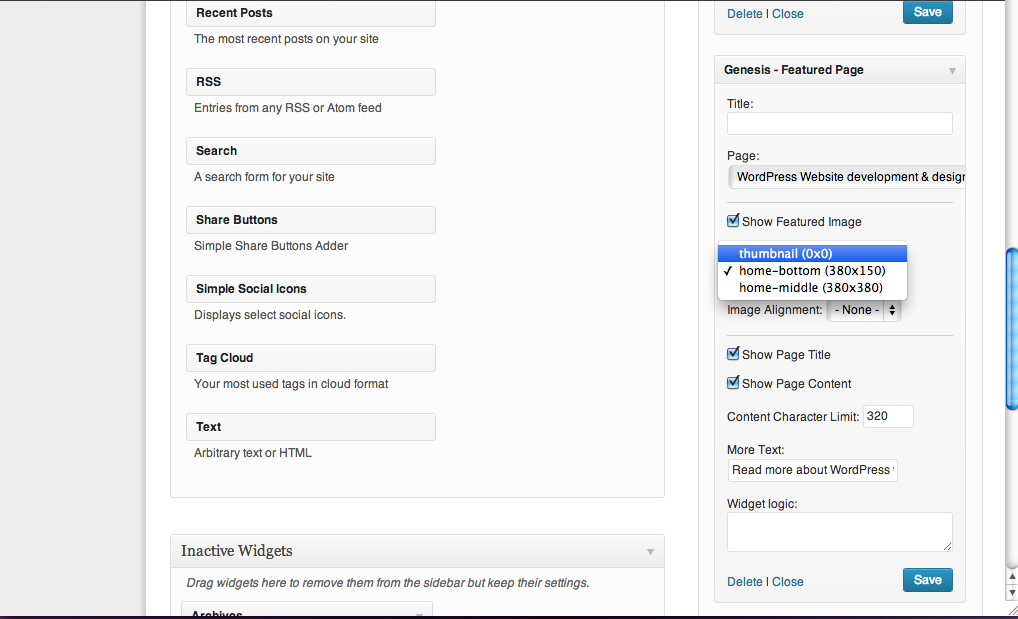This screenshot has width=1018, height=619.
Task: Focus the Content Character Limit field
Action: point(888,416)
